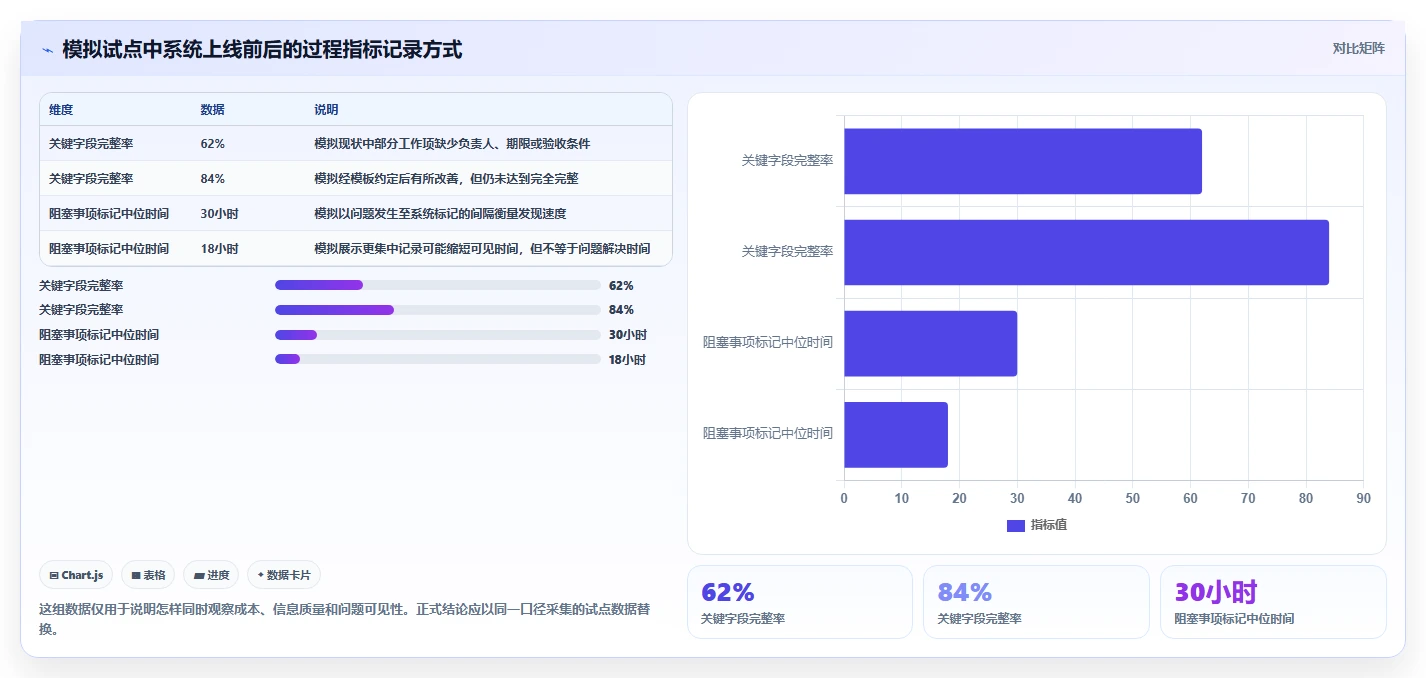The height and width of the screenshot is (678, 1426).
Task: Click the 维度 column header
Action: pyautogui.click(x=61, y=110)
